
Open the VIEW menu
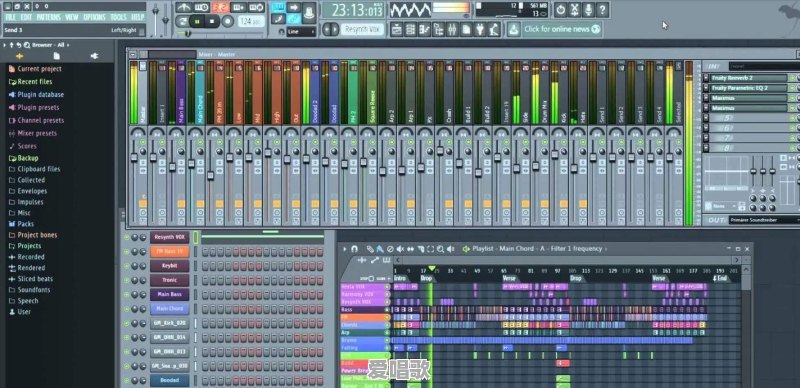pos(72,17)
